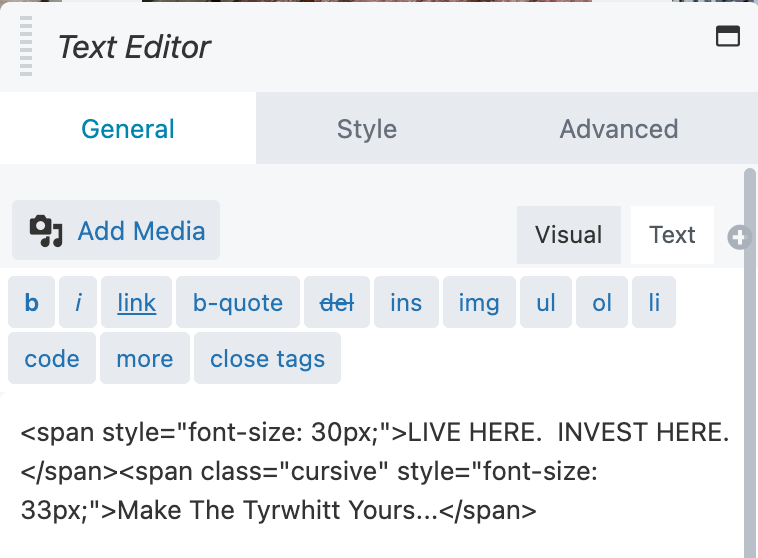The height and width of the screenshot is (558, 758).
Task: Insert list item with li button
Action: (654, 302)
